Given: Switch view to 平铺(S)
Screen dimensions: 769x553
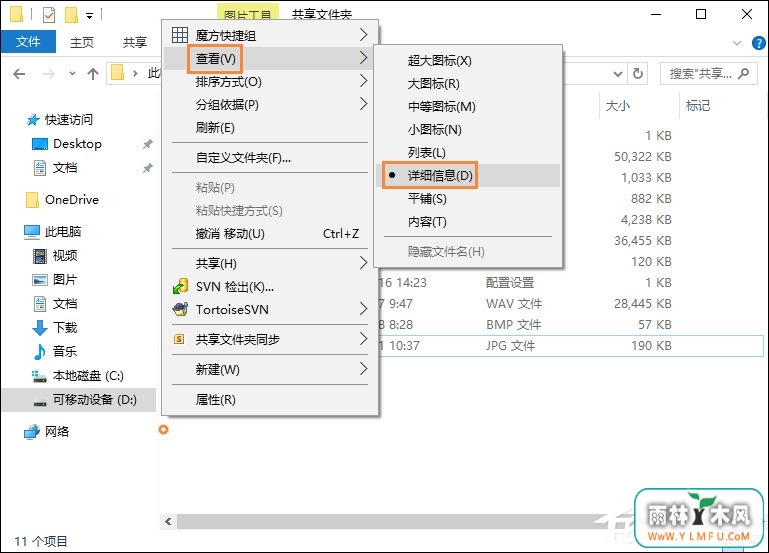Looking at the screenshot, I should [x=468, y=199].
